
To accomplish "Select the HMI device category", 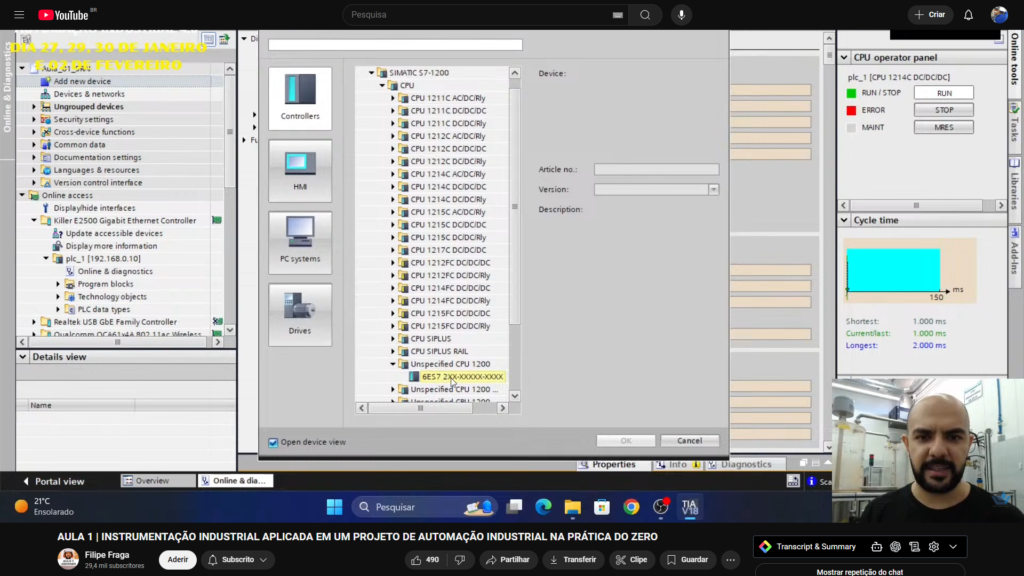I will click(x=300, y=171).
